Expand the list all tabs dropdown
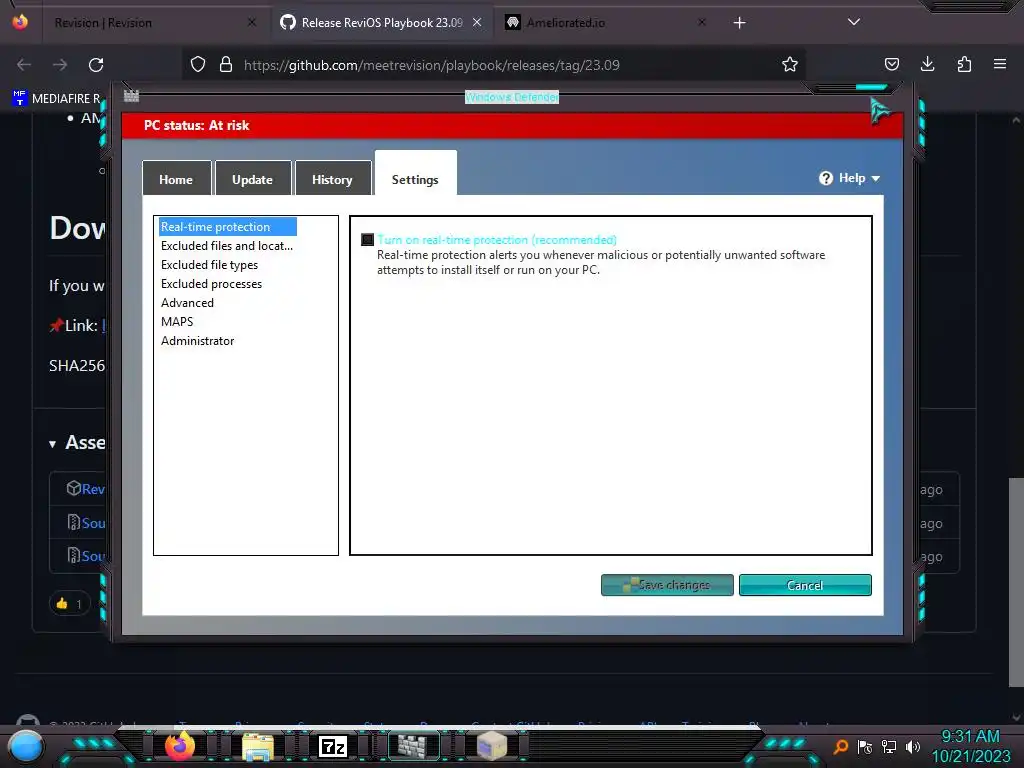The image size is (1024, 768). tap(854, 22)
